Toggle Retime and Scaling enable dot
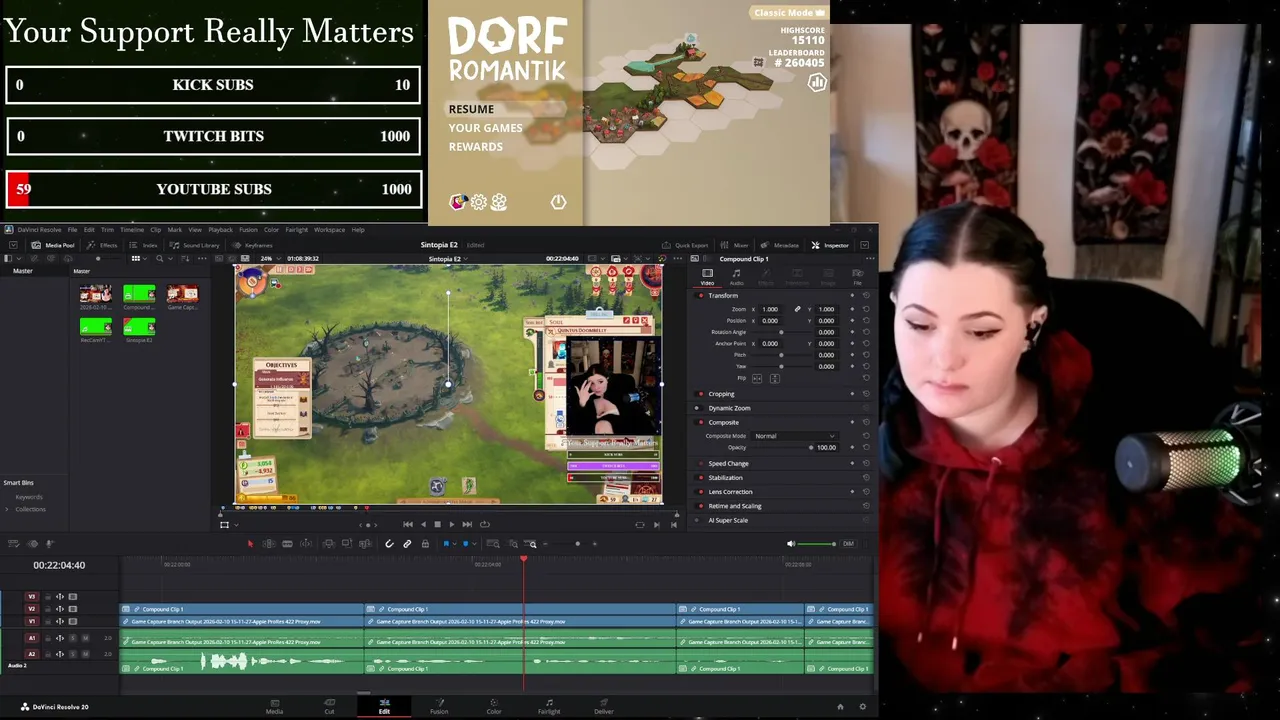The height and width of the screenshot is (720, 1280). [x=701, y=506]
